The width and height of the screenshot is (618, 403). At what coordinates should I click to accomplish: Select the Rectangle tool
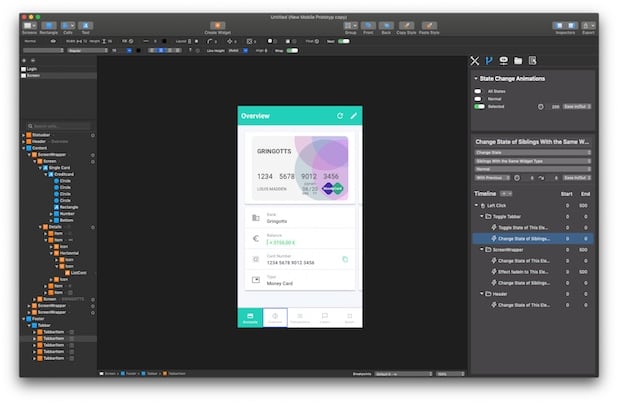[48, 26]
